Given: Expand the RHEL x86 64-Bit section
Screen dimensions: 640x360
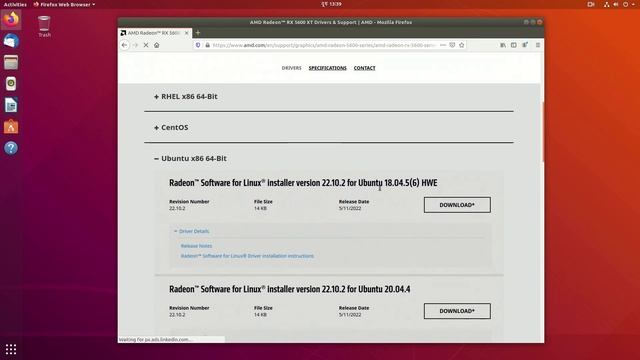Looking at the screenshot, I should coord(186,97).
